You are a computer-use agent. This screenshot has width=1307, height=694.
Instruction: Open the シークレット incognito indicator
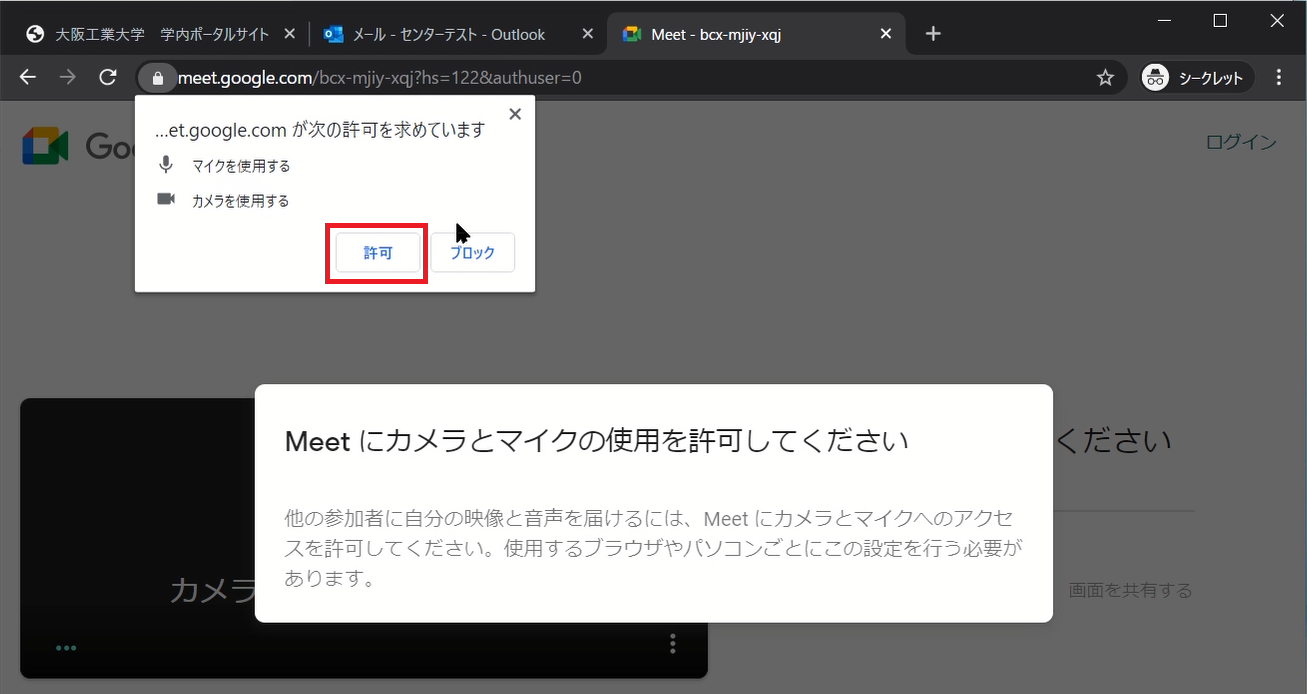(x=1197, y=77)
